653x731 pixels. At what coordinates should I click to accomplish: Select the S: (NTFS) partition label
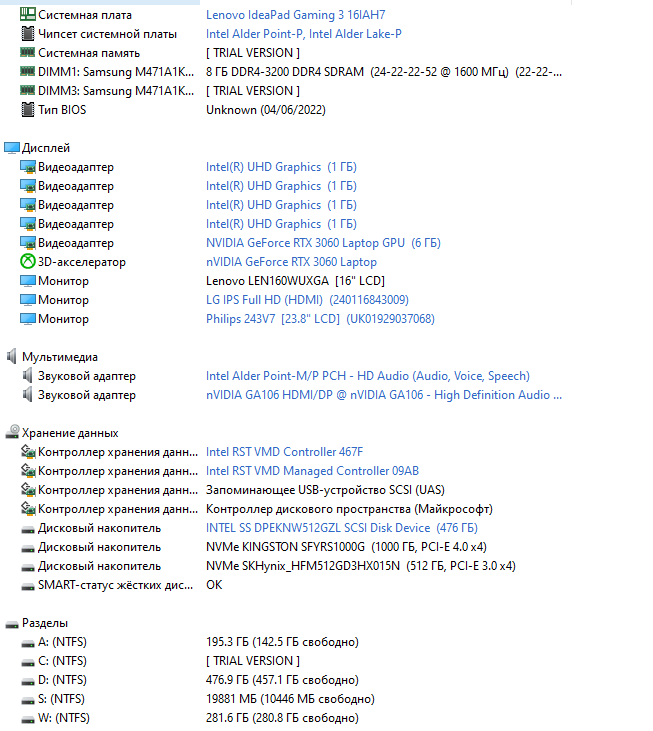click(x=61, y=699)
